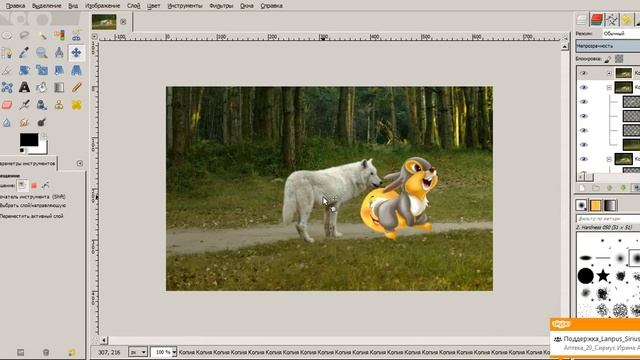Set Move tool to affect layers
The image size is (640, 360).
pyautogui.click(x=22, y=186)
